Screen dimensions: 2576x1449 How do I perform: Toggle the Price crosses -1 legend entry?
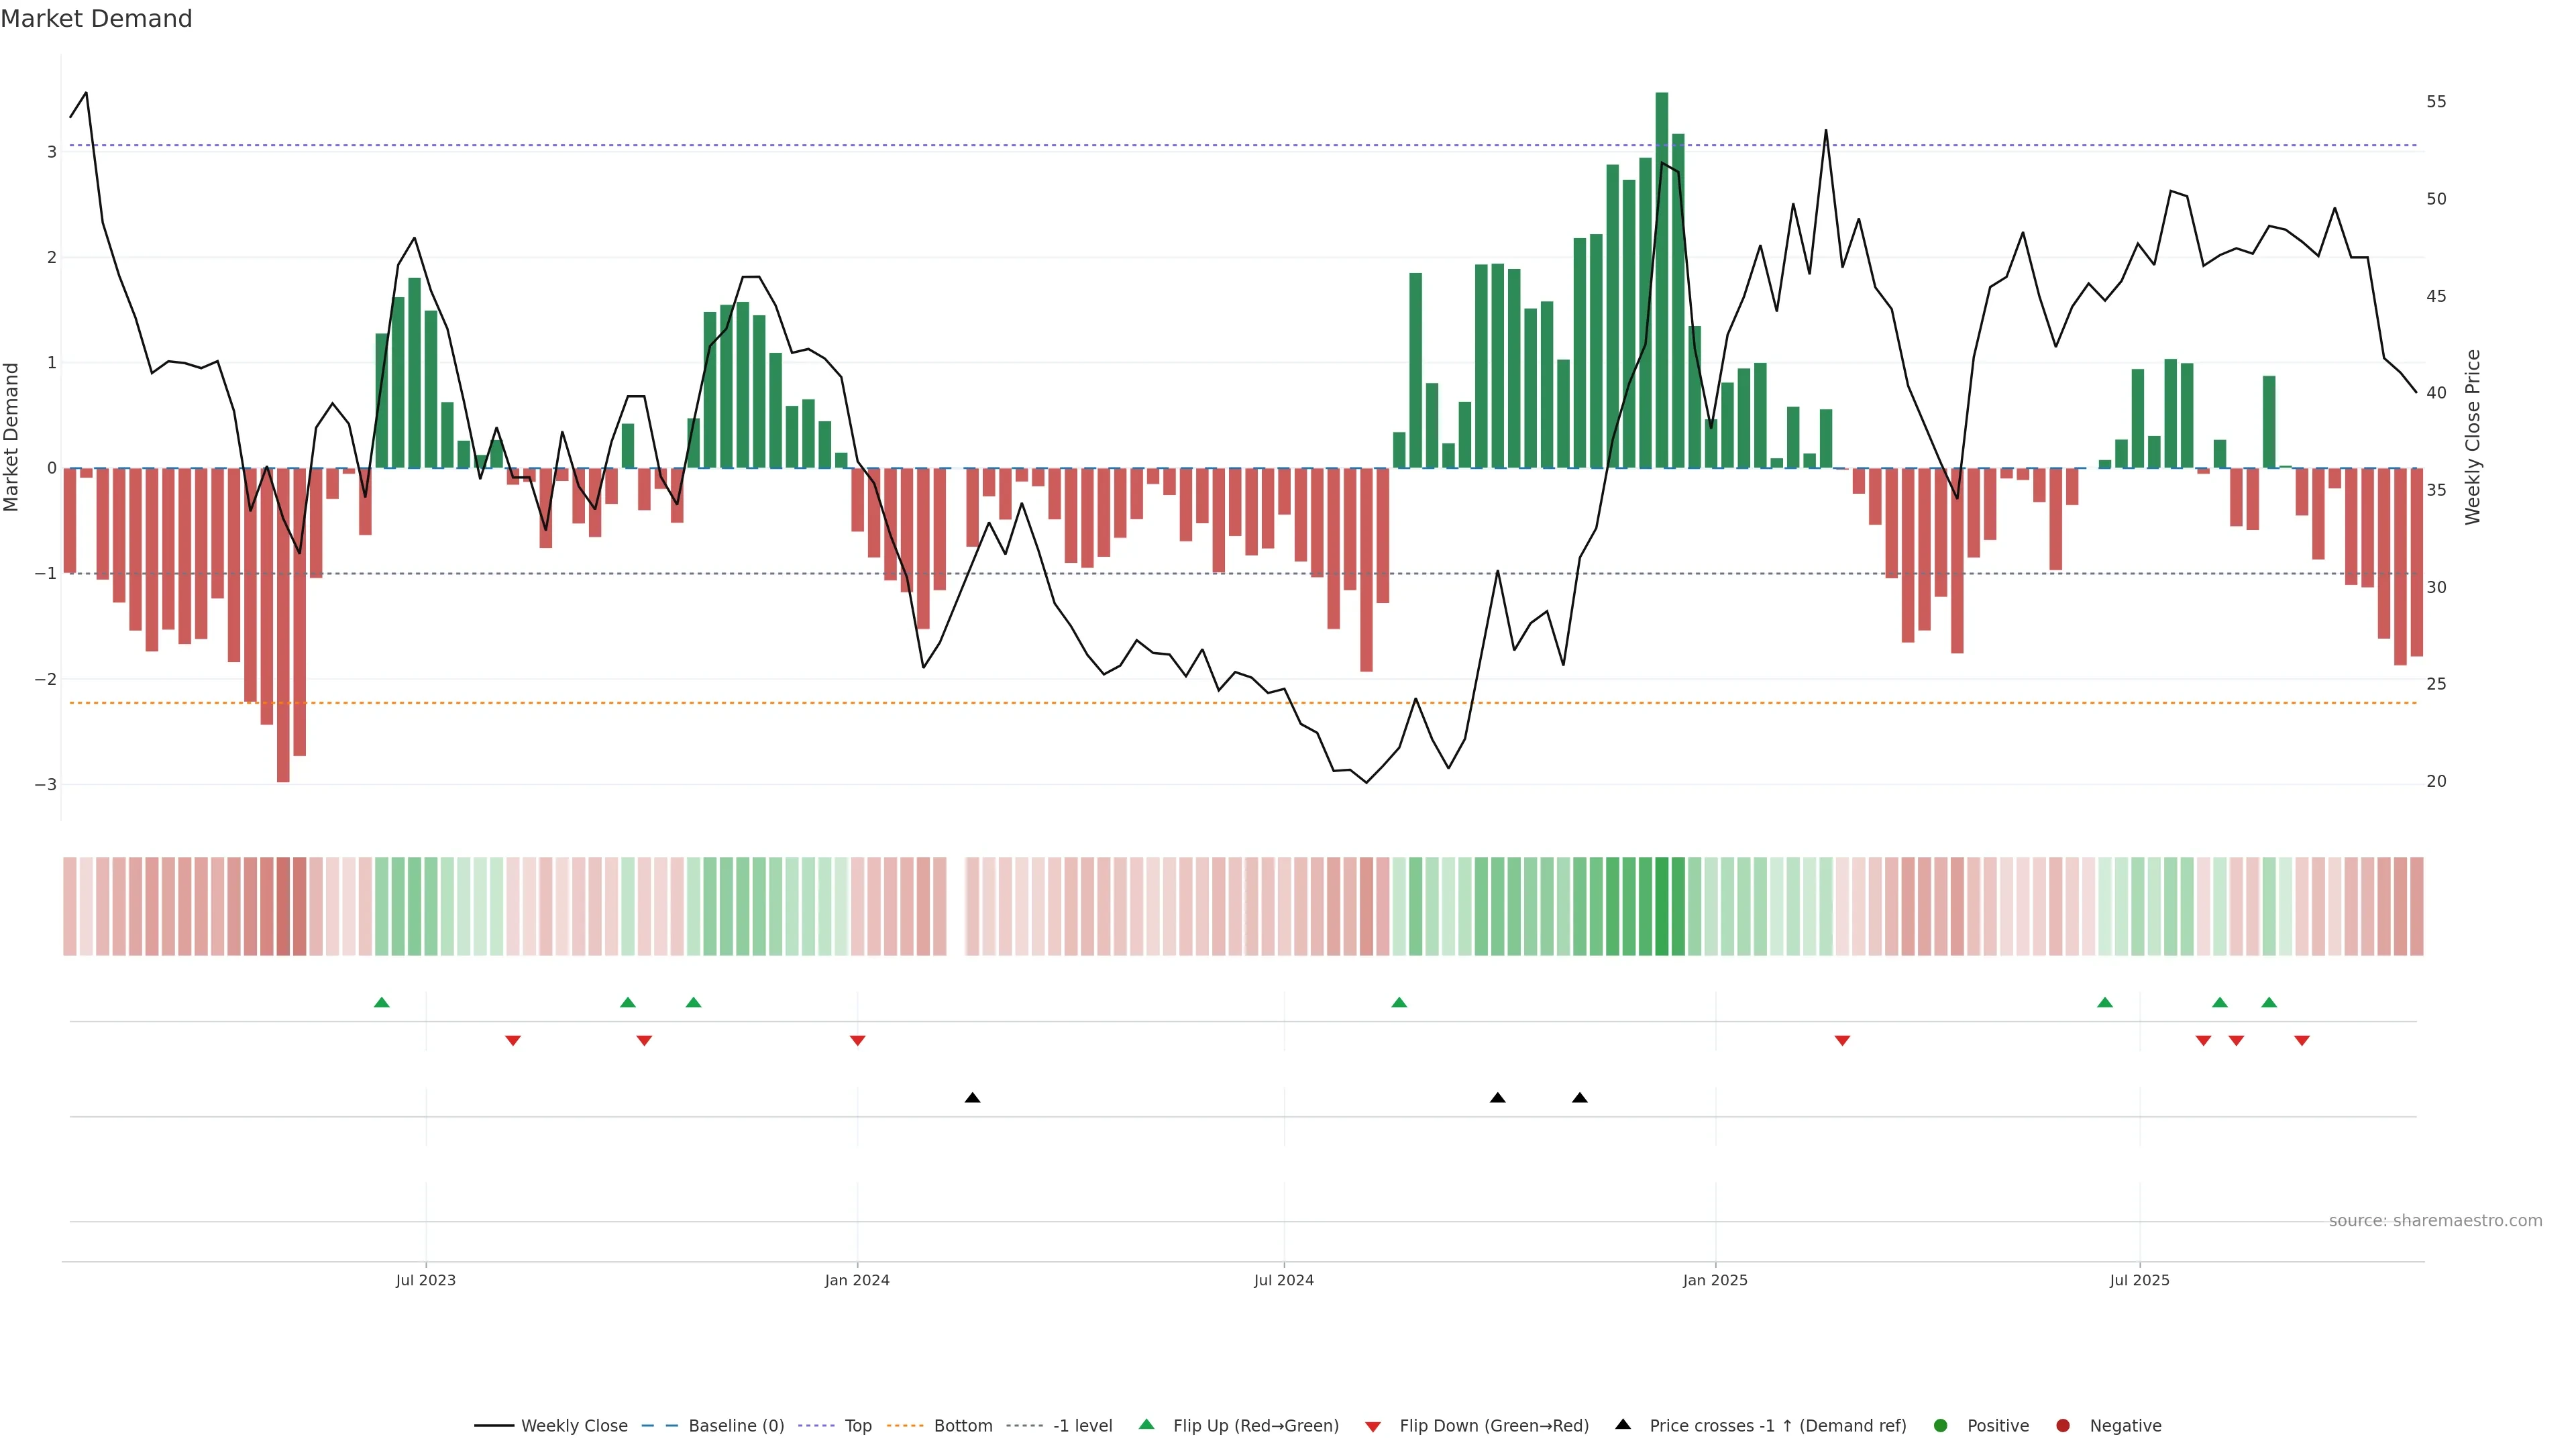coord(1777,1426)
